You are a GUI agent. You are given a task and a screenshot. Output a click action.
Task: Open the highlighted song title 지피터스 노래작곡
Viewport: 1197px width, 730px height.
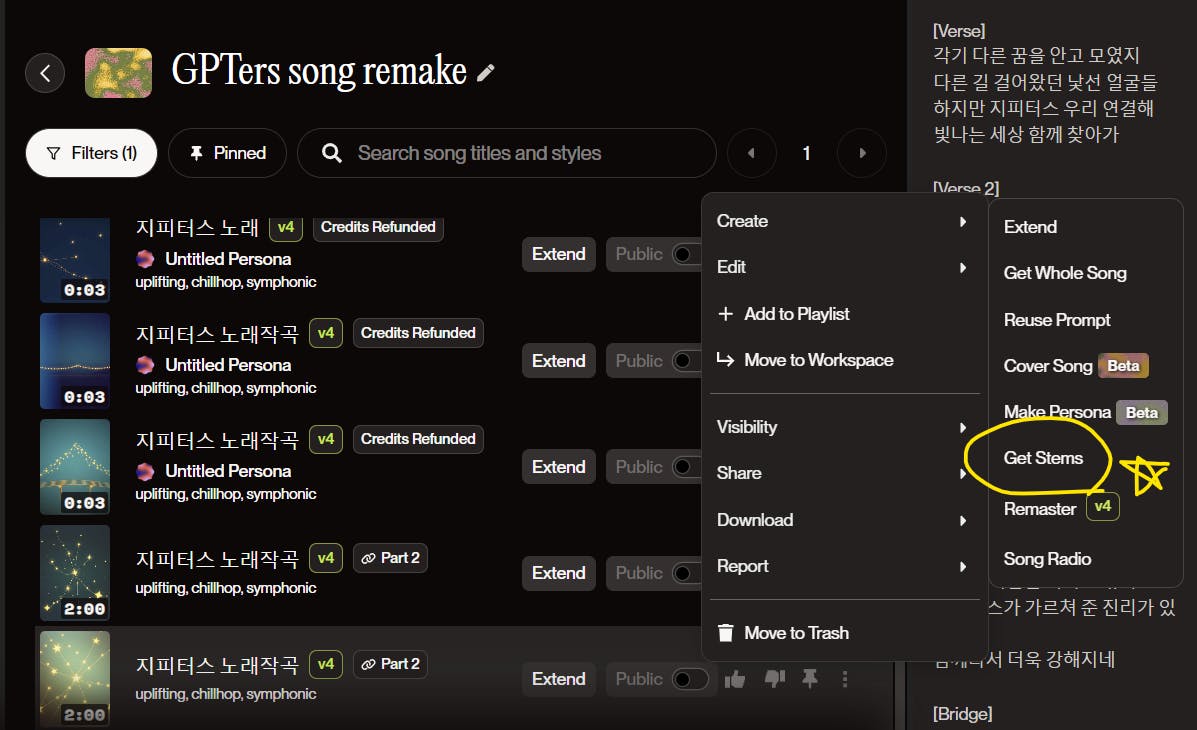coord(217,665)
